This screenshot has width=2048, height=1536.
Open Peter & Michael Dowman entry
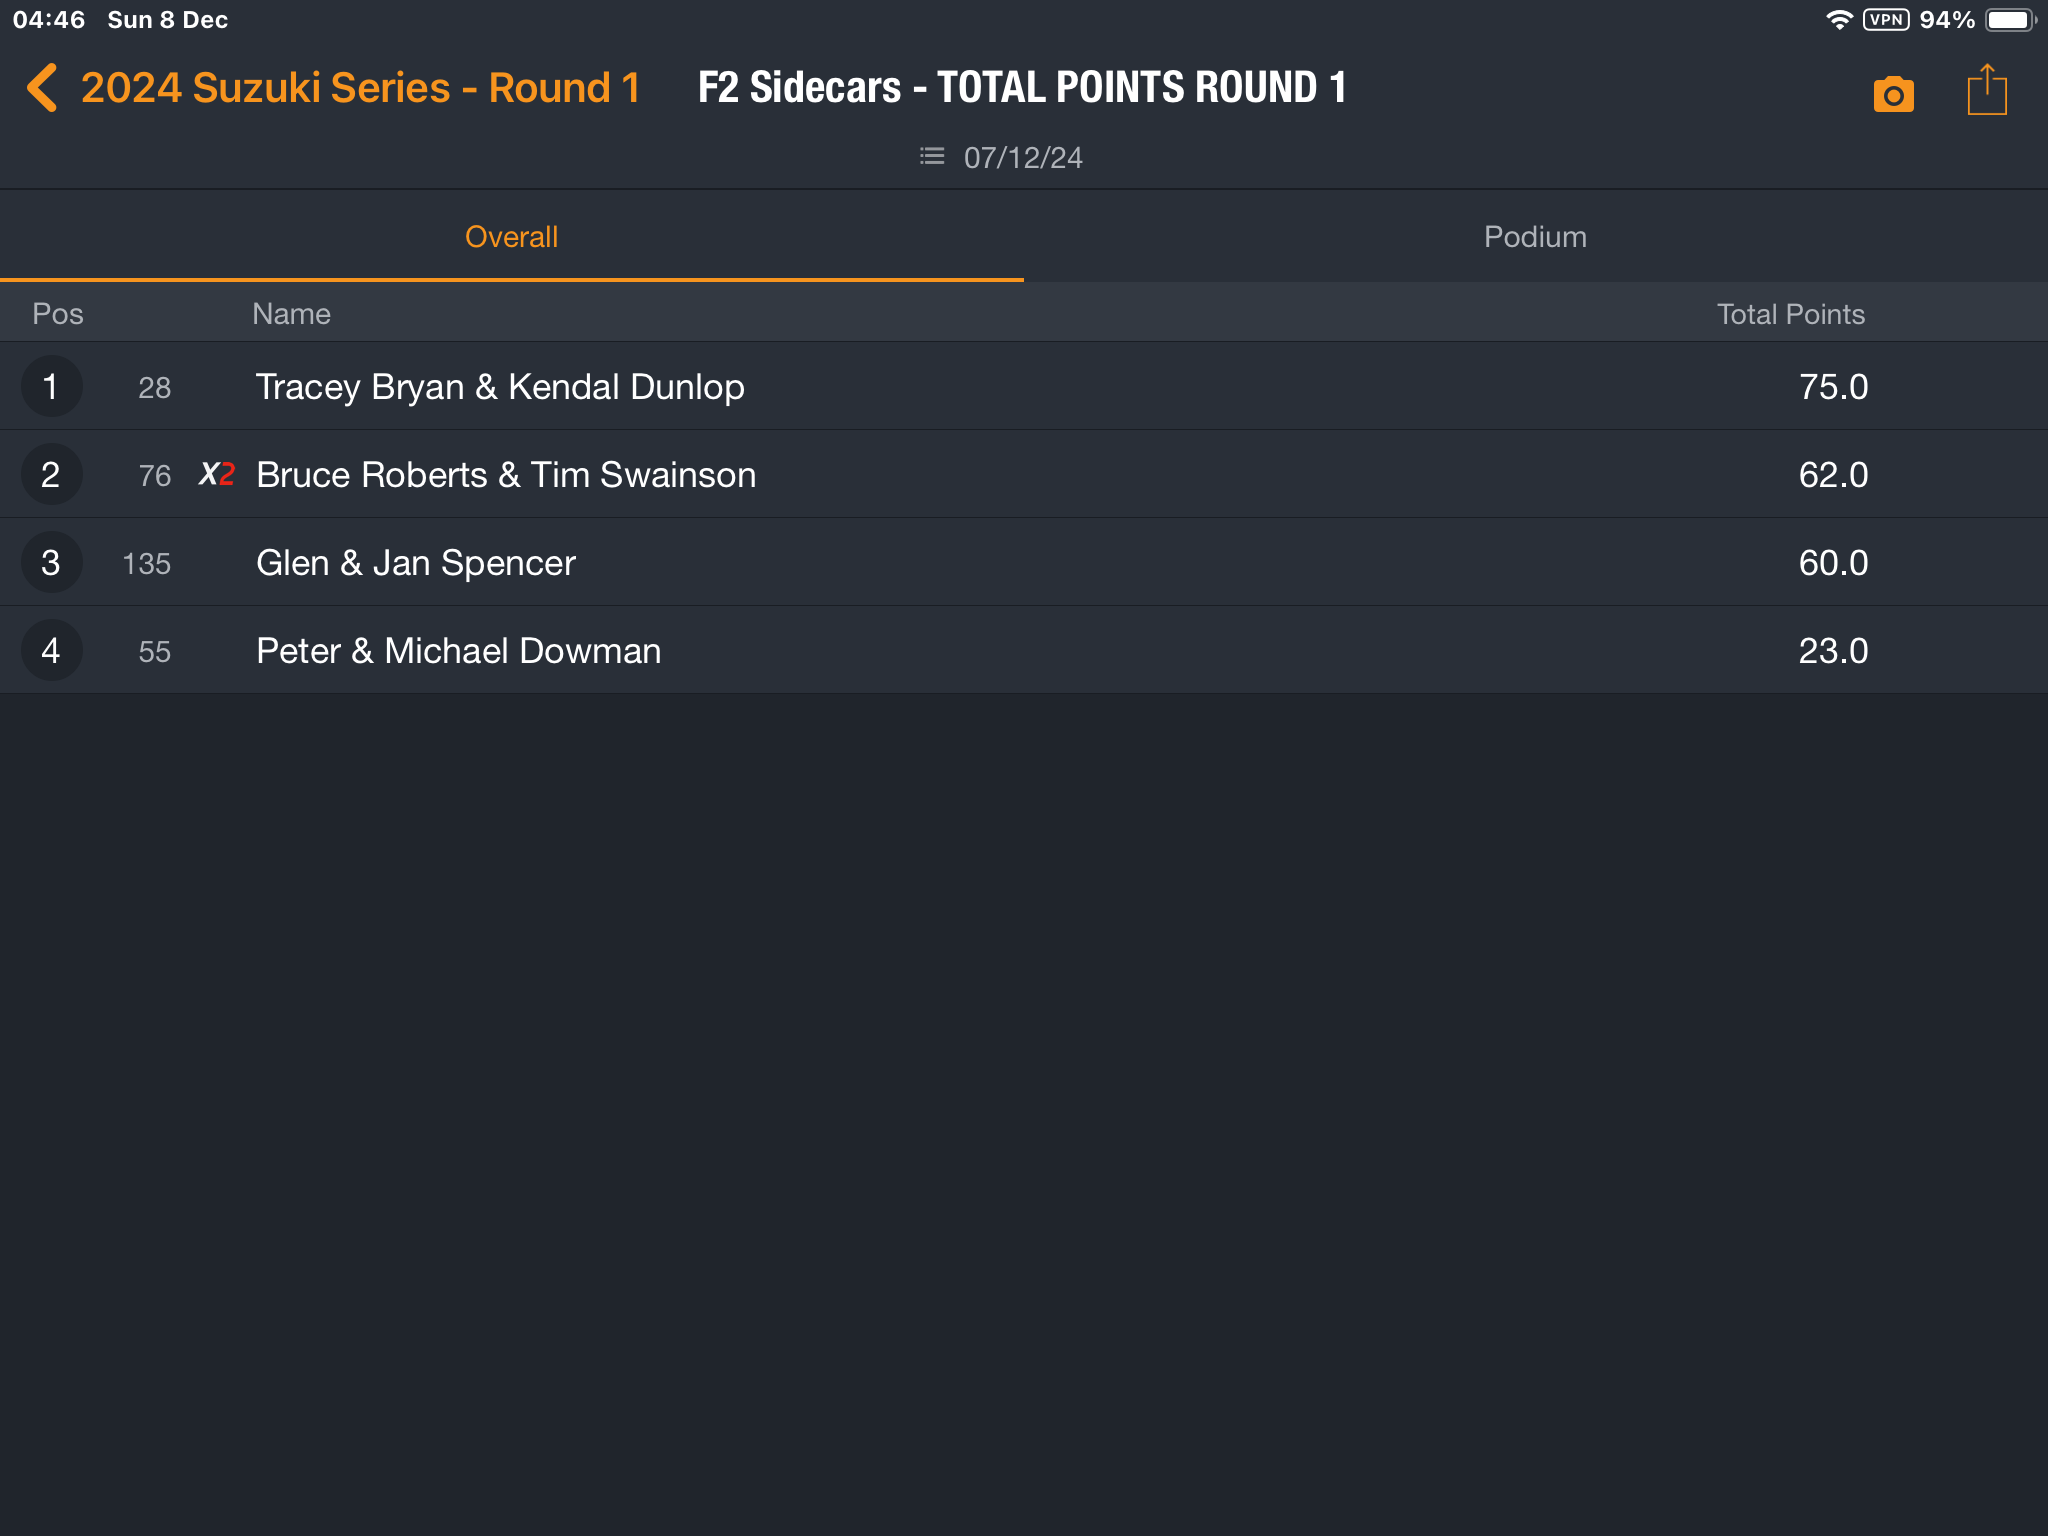tap(1024, 651)
